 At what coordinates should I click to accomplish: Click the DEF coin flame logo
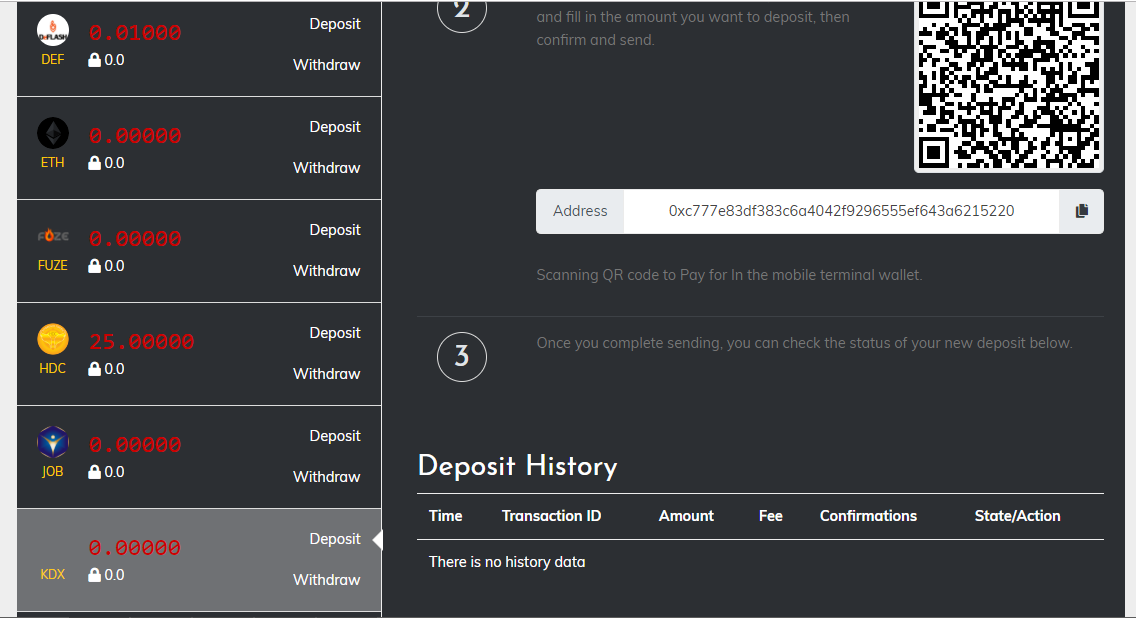click(x=53, y=30)
